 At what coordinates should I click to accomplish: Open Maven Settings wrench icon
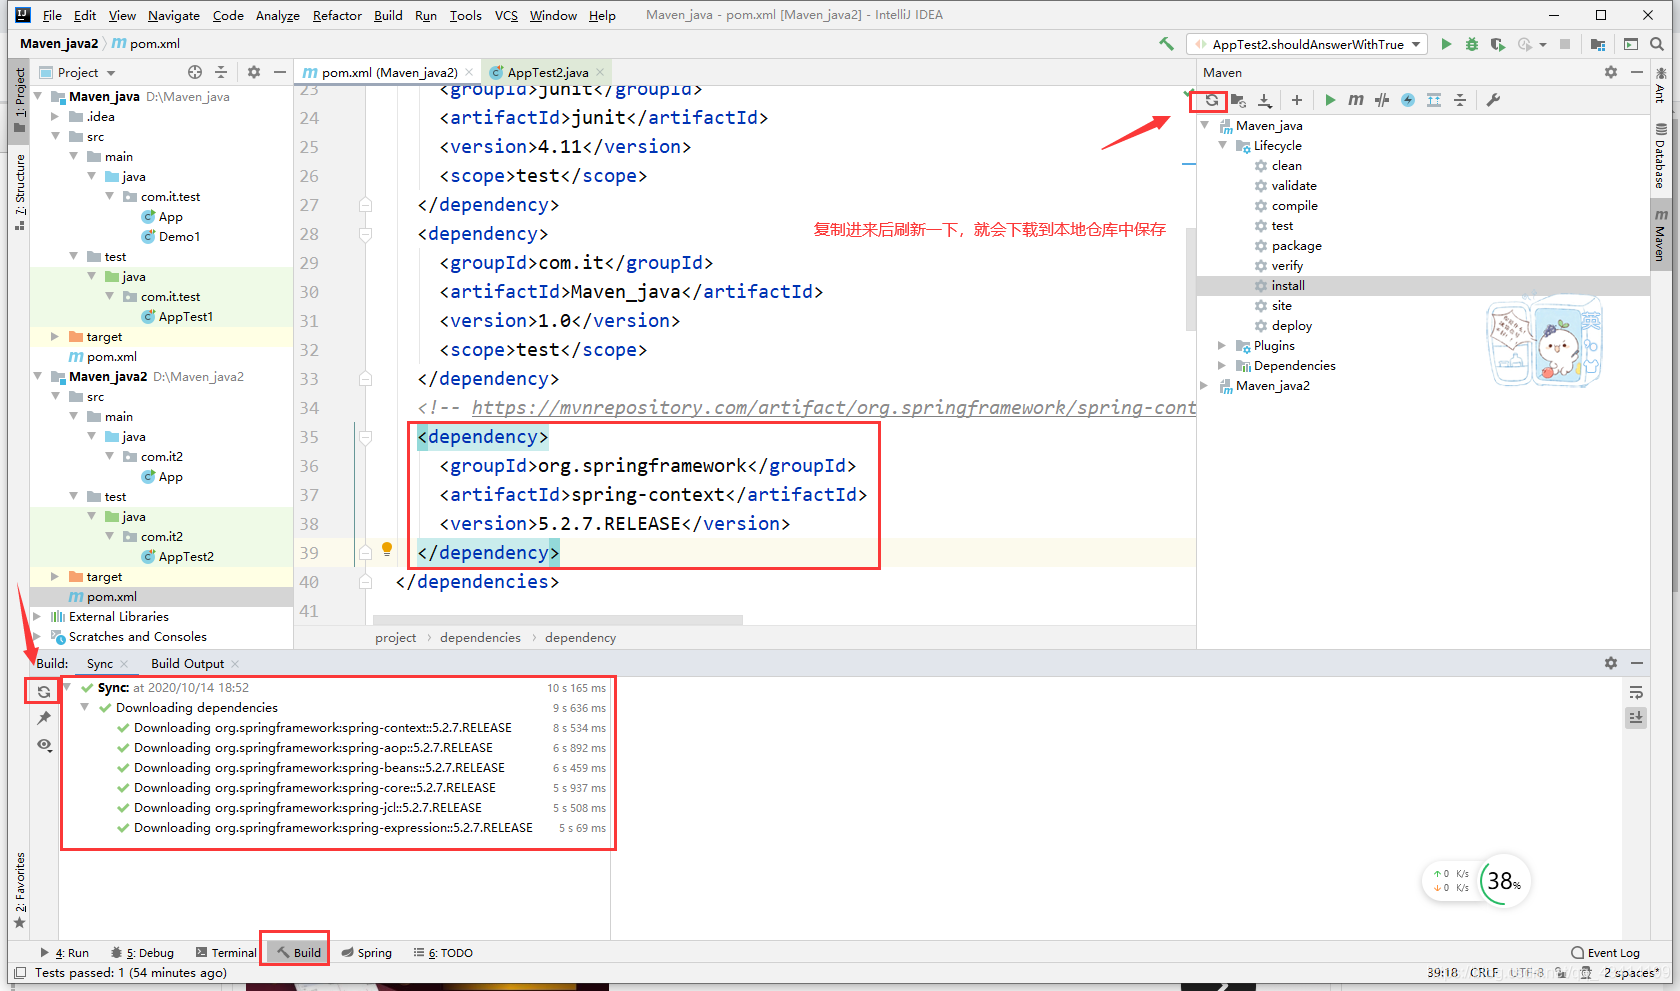[x=1493, y=100]
